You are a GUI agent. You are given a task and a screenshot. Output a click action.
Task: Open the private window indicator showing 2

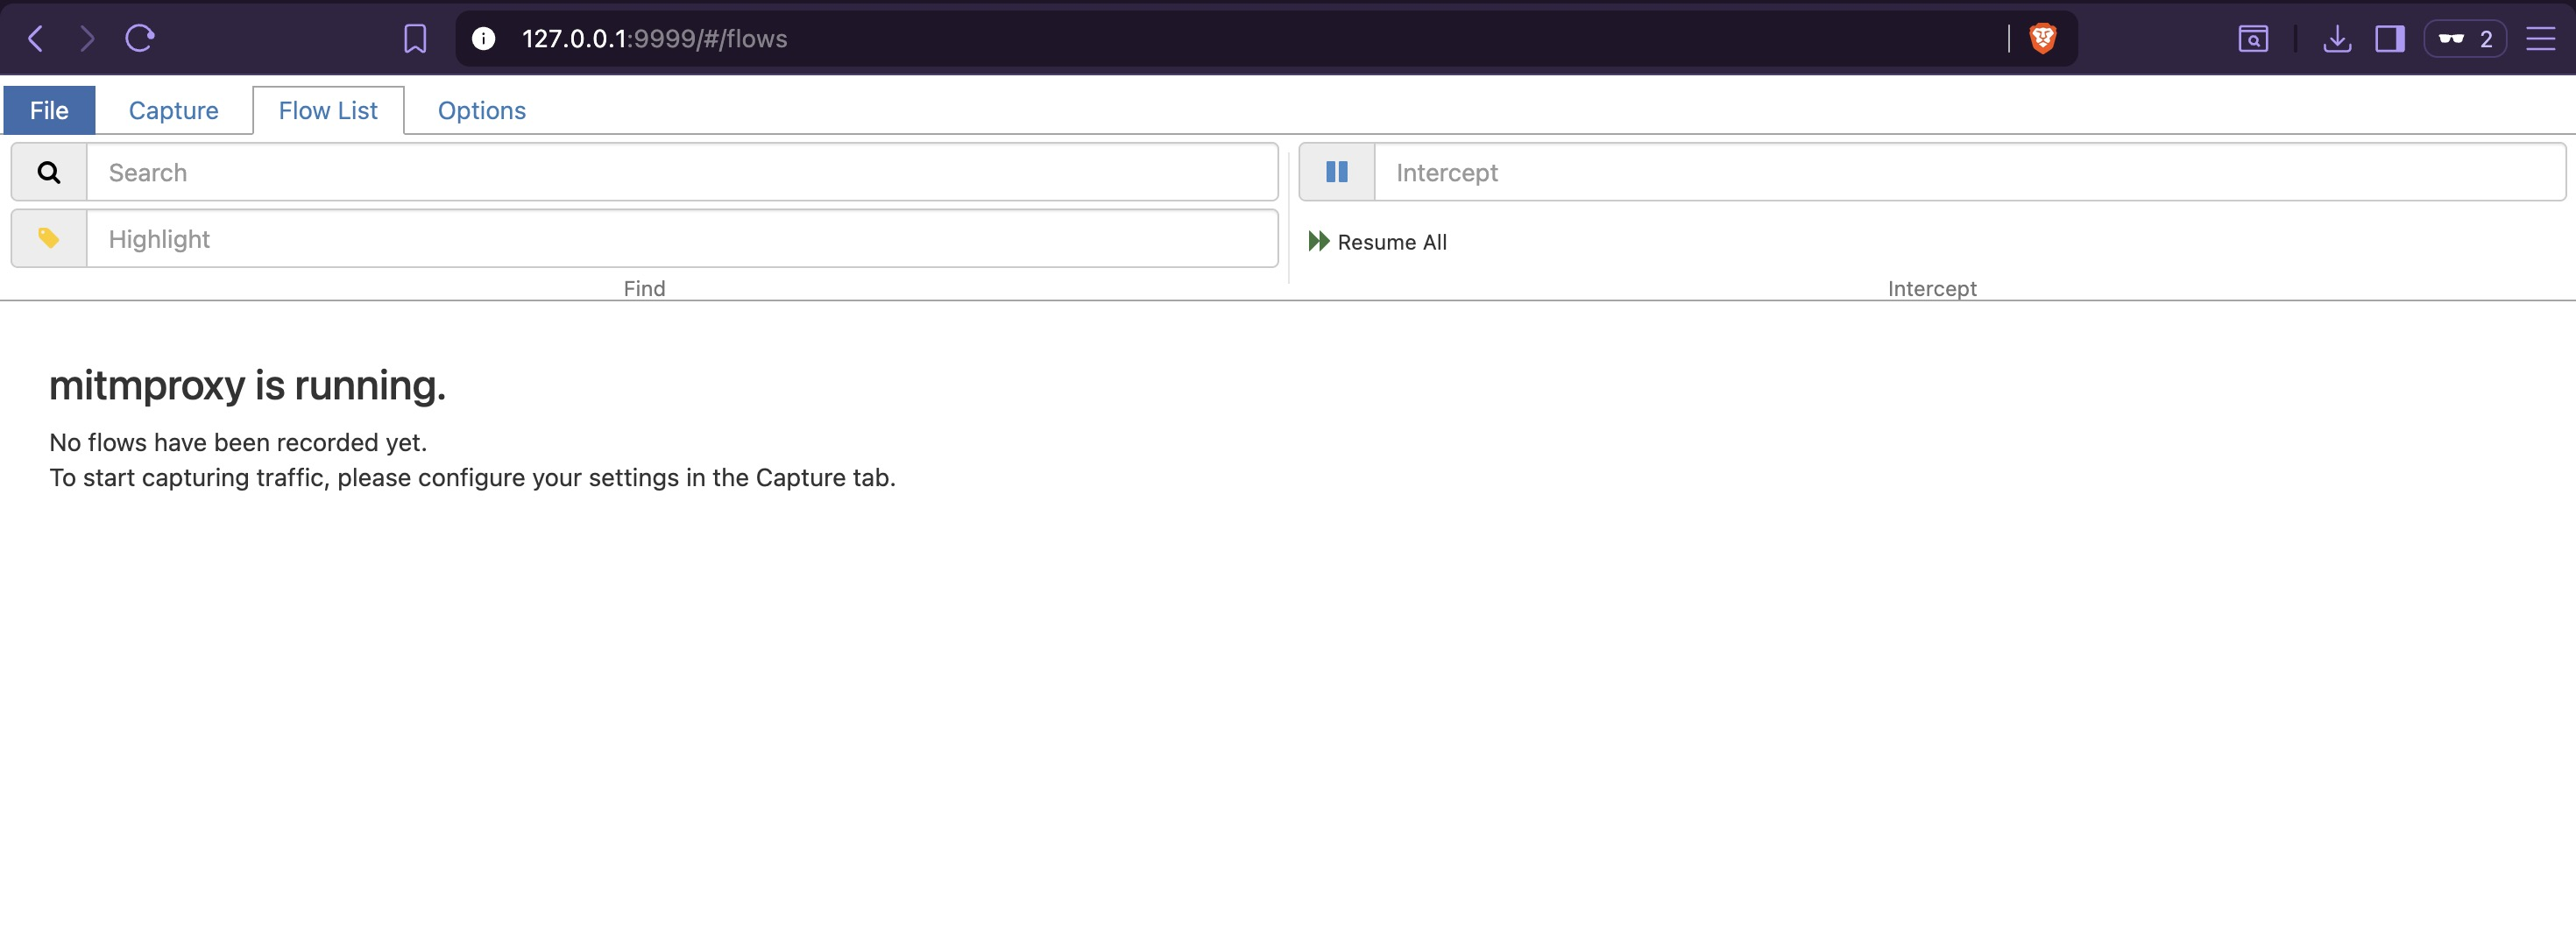(x=2465, y=39)
